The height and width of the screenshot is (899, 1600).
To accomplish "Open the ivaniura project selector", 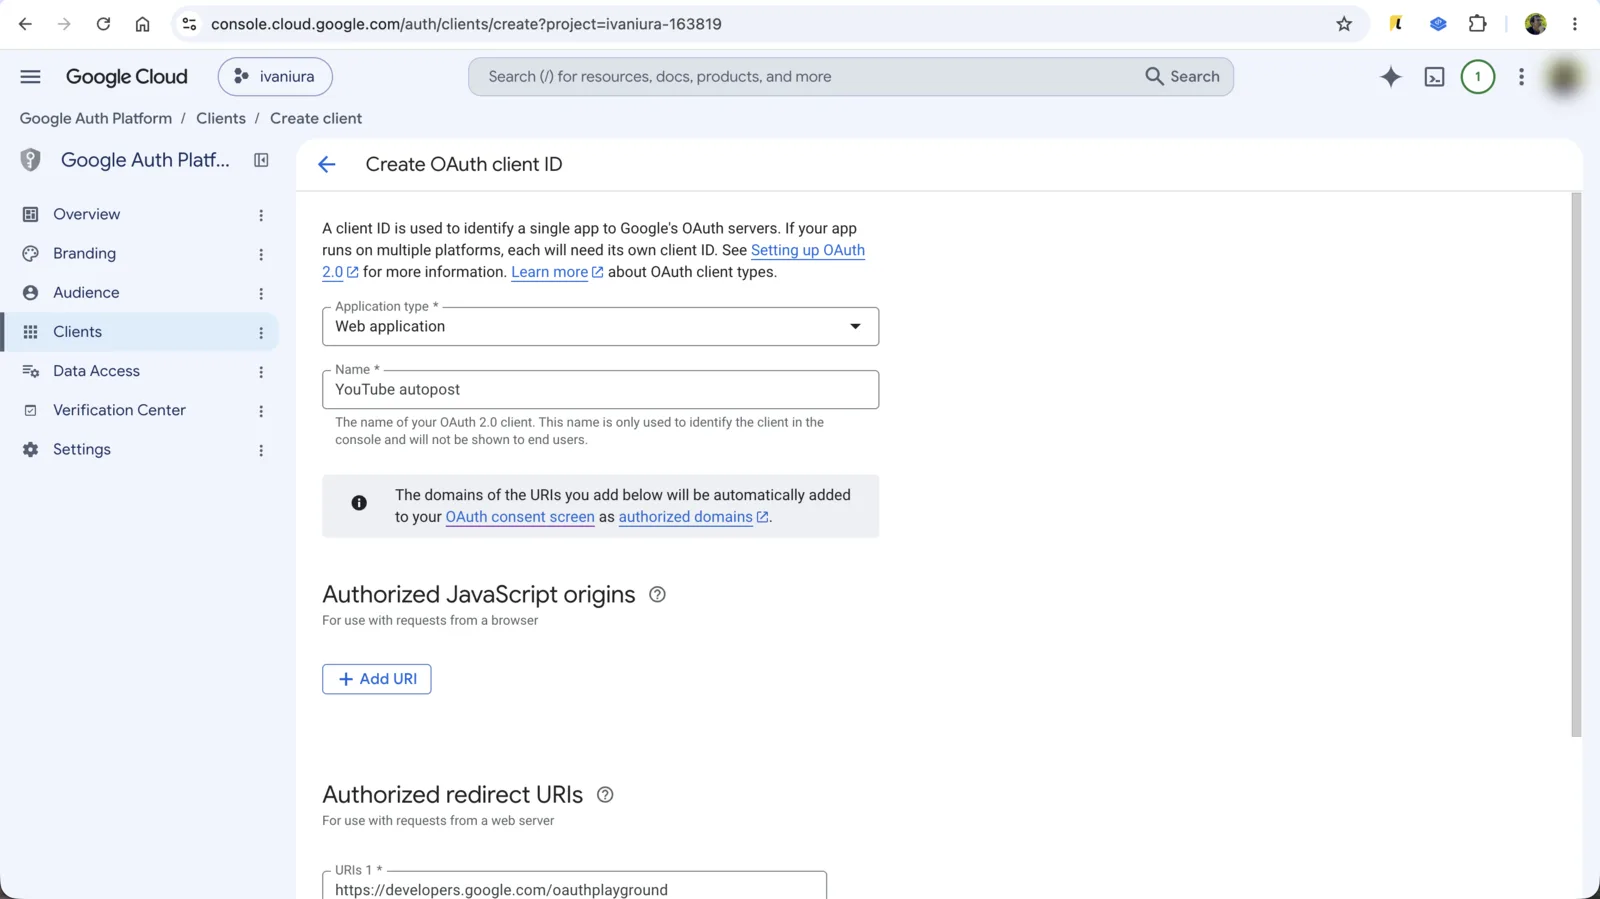I will click(x=275, y=77).
